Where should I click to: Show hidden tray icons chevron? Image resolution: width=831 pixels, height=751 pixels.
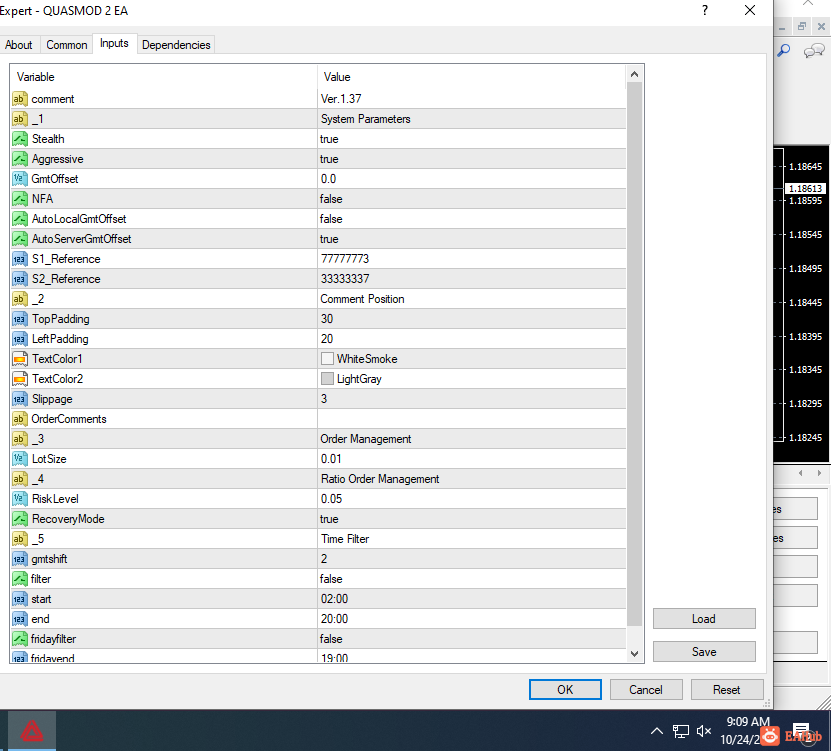click(x=657, y=731)
